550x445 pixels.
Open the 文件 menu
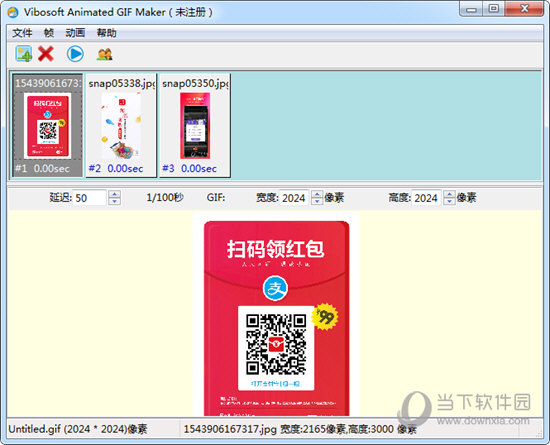(22, 33)
